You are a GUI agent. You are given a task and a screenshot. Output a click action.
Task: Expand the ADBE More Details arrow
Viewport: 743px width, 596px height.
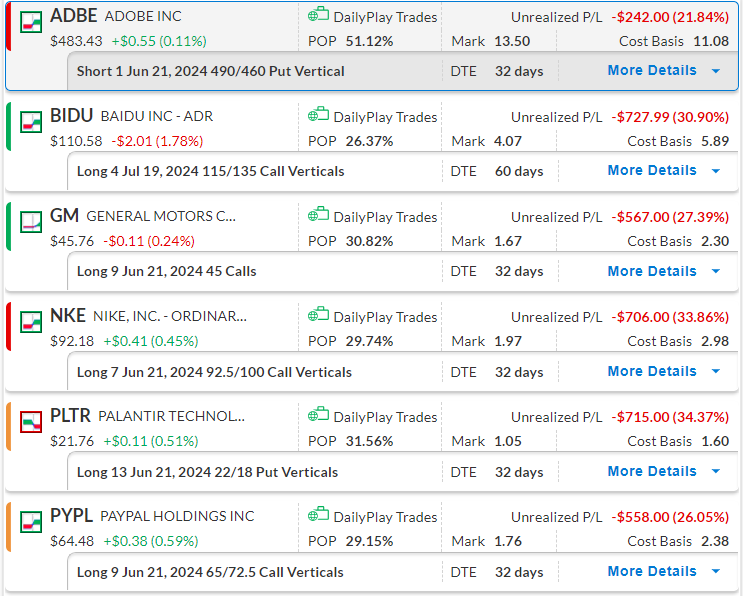pyautogui.click(x=716, y=71)
